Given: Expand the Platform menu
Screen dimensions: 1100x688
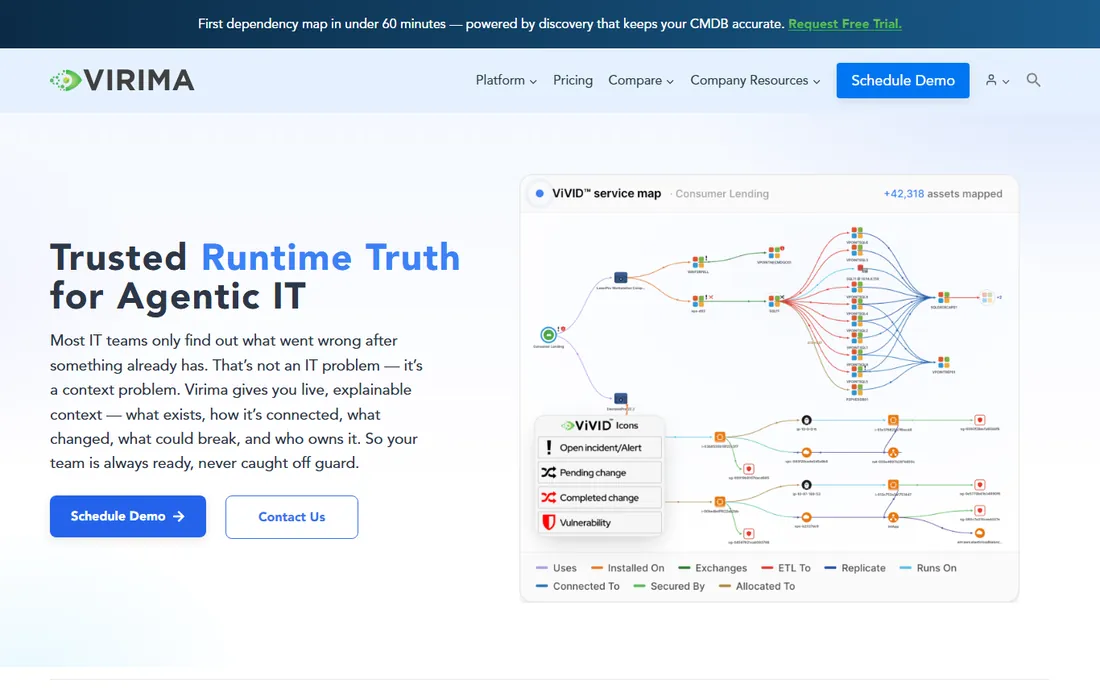Looking at the screenshot, I should tap(506, 80).
